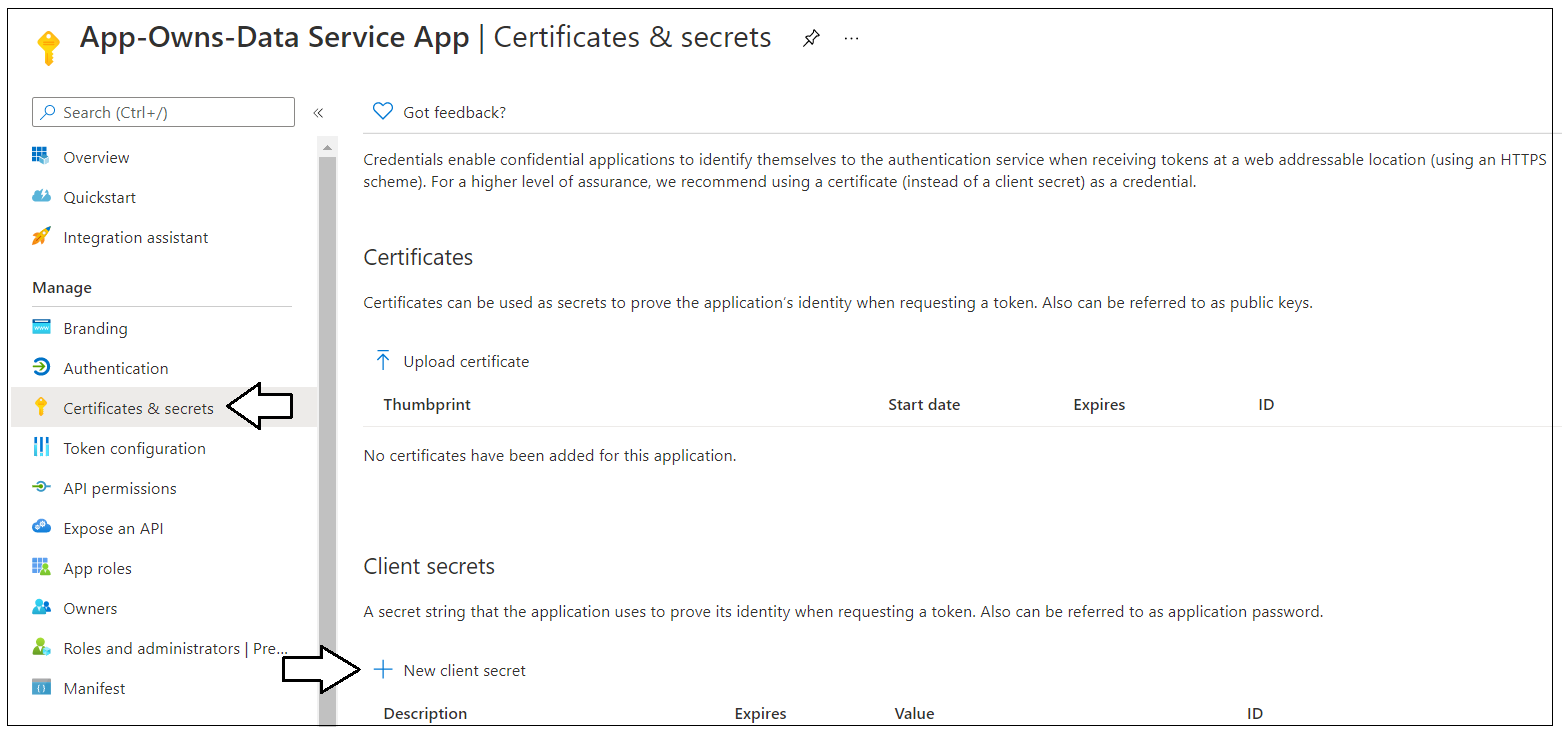This screenshot has height=736, width=1562.
Task: Open Token configuration
Action: pyautogui.click(x=134, y=448)
